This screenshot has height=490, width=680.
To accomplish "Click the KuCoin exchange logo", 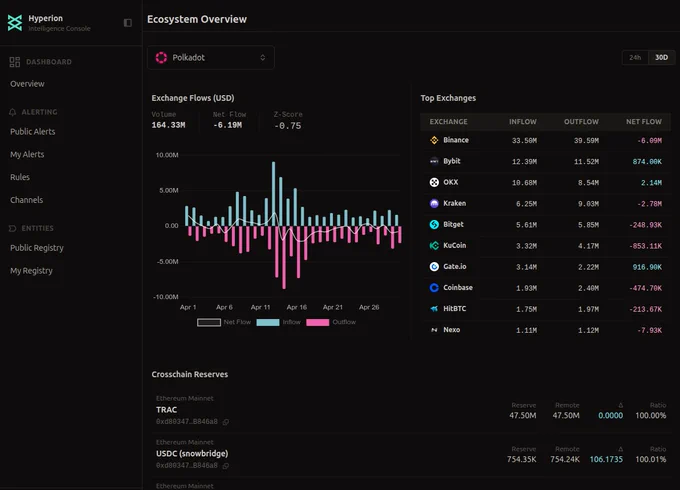I will click(x=434, y=245).
